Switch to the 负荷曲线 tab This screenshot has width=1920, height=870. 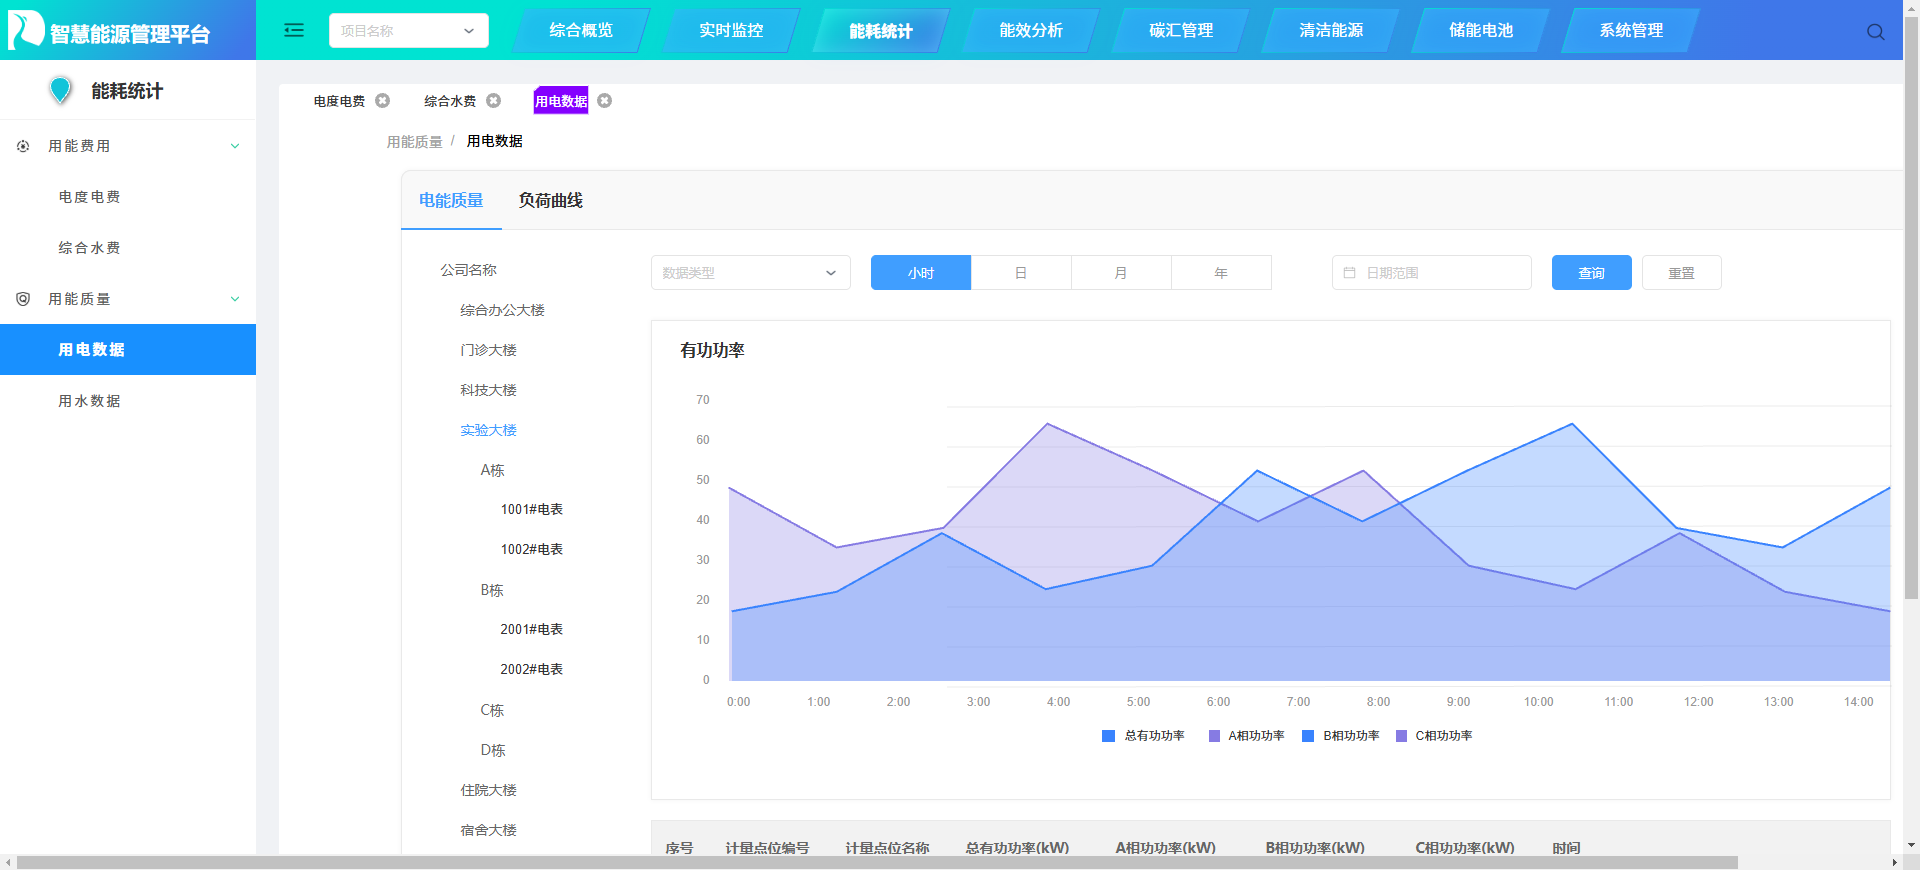(x=550, y=200)
